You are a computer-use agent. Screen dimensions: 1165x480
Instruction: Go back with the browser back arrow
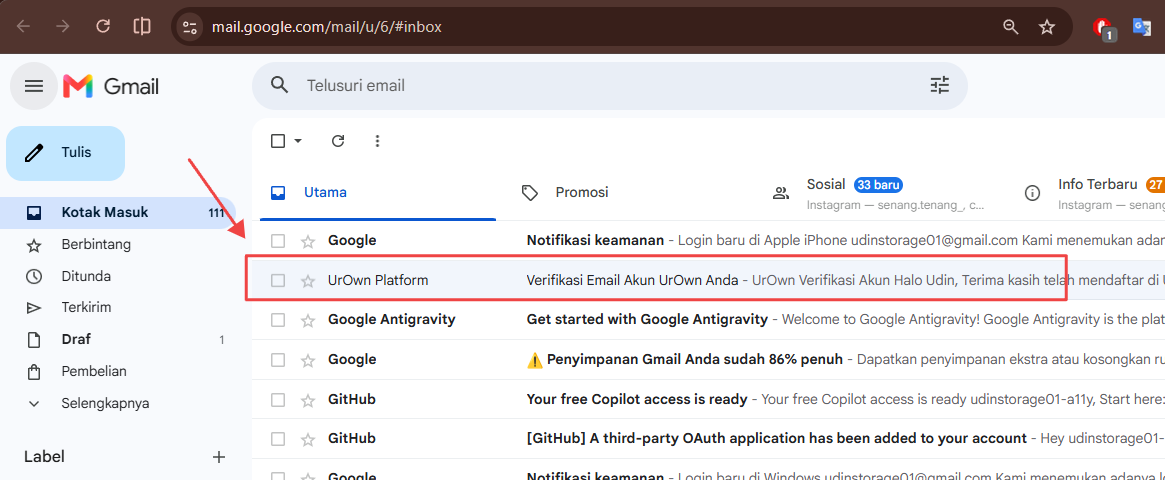(24, 27)
